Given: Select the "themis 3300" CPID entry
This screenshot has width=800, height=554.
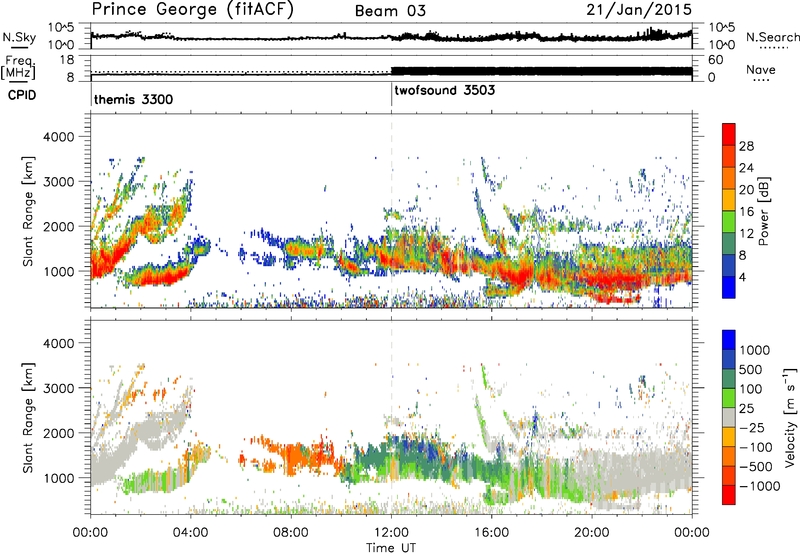Looking at the screenshot, I should tap(133, 99).
